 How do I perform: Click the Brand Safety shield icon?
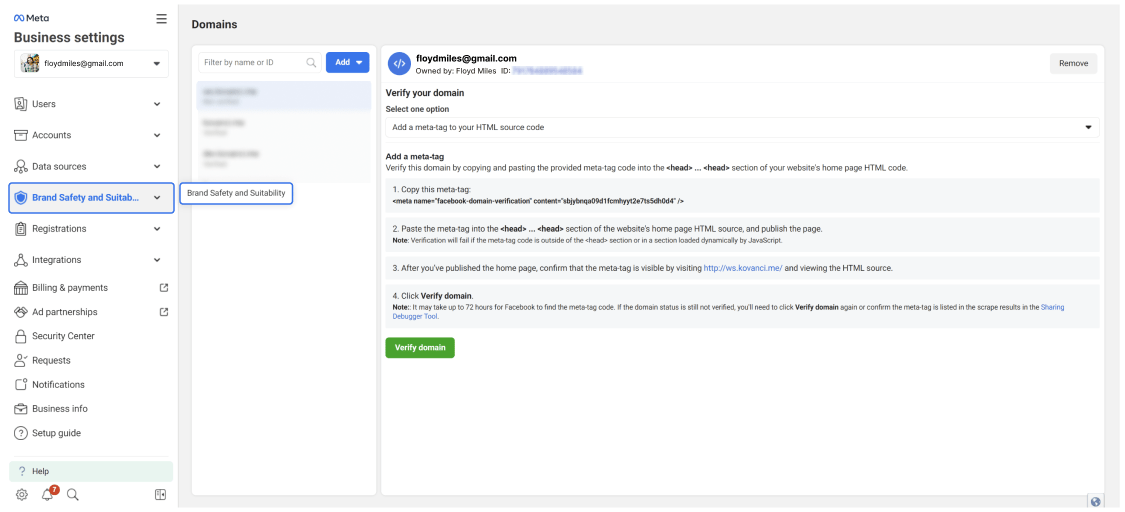[21, 198]
